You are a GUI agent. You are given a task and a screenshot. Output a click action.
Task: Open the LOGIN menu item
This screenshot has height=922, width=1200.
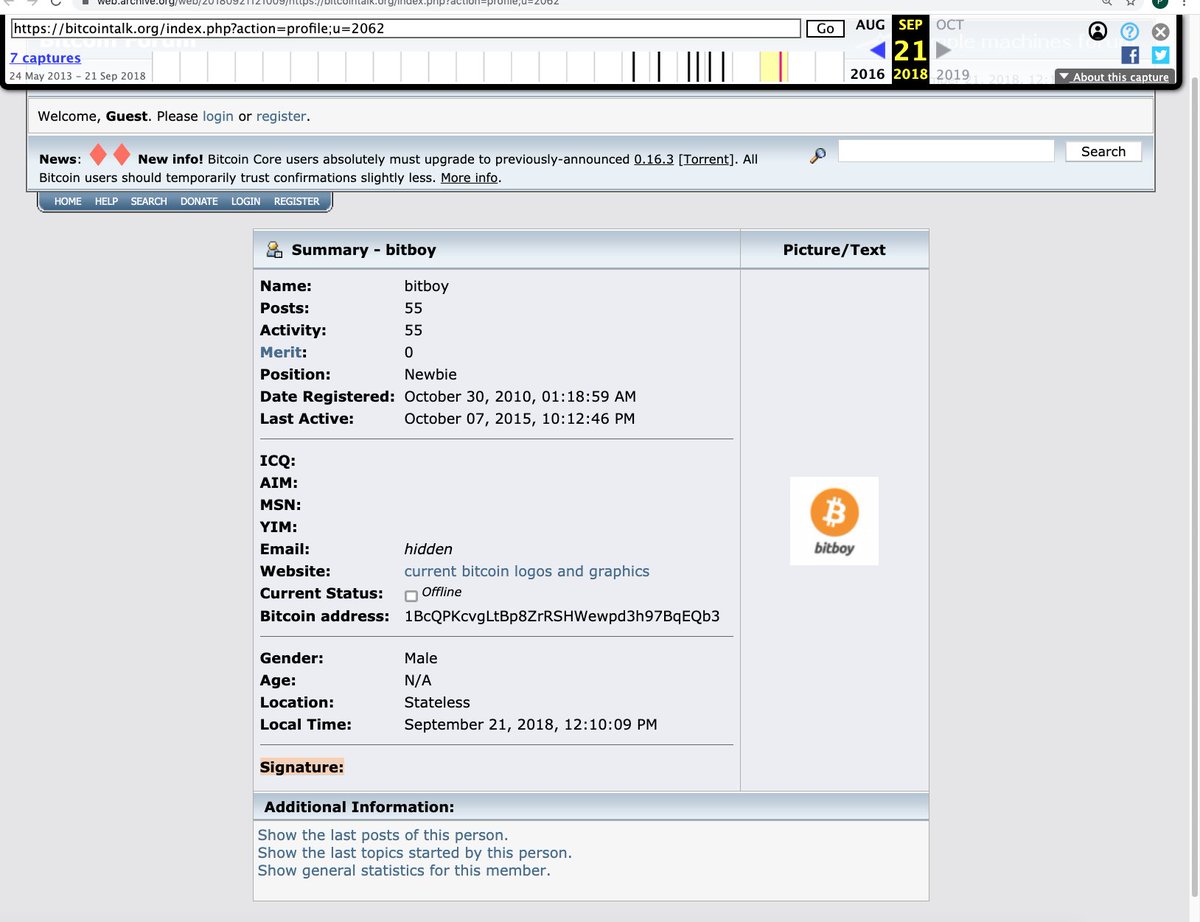246,201
